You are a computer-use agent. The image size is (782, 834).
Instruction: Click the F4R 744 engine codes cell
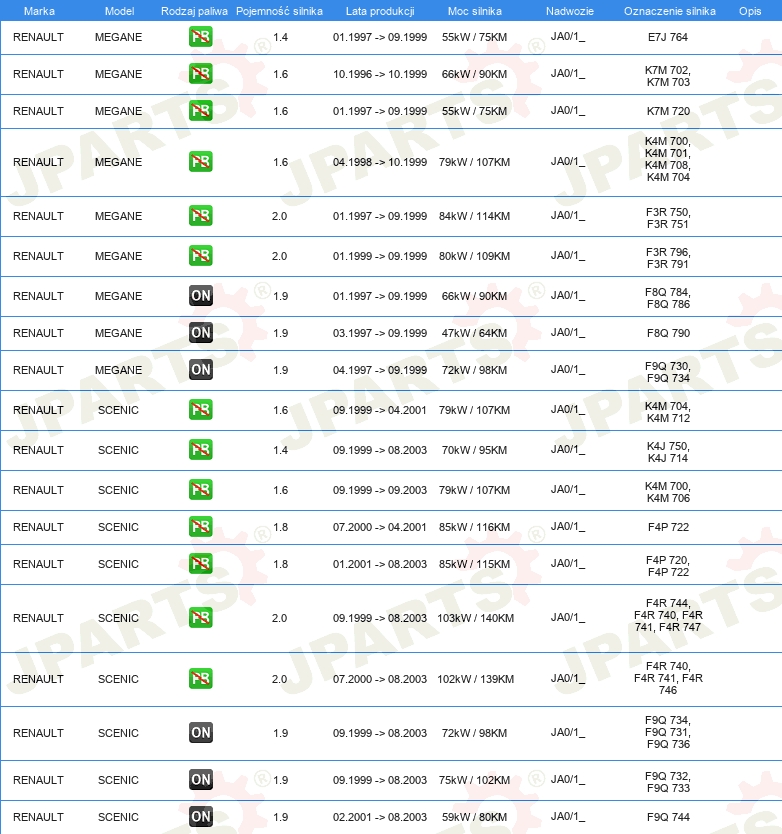[x=668, y=615]
